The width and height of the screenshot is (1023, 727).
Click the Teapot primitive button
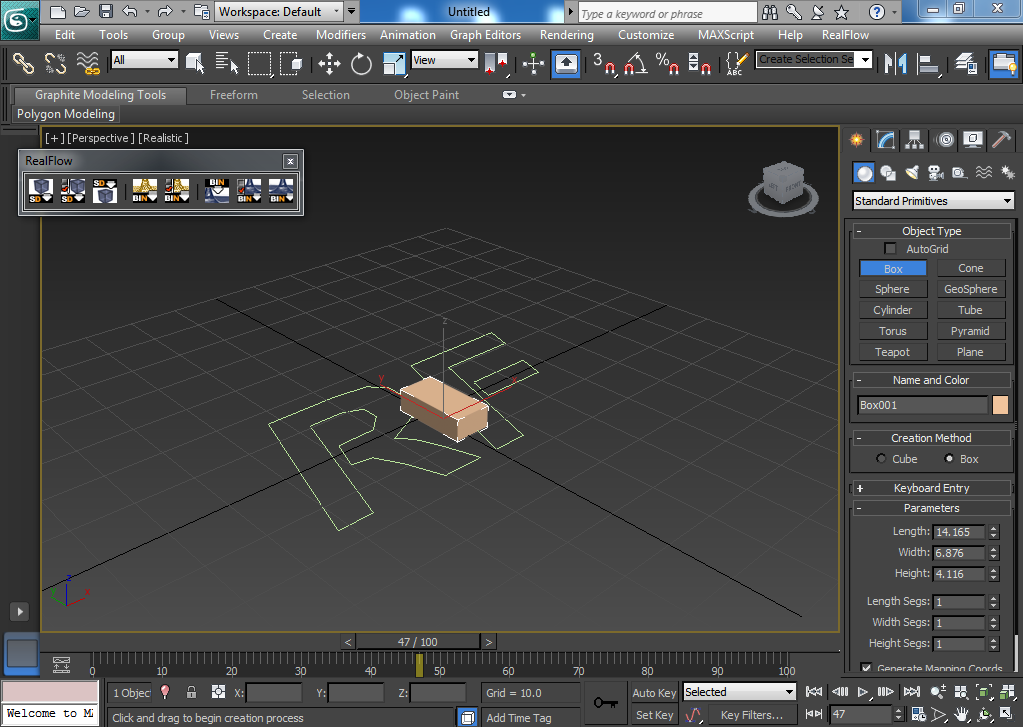pos(892,352)
